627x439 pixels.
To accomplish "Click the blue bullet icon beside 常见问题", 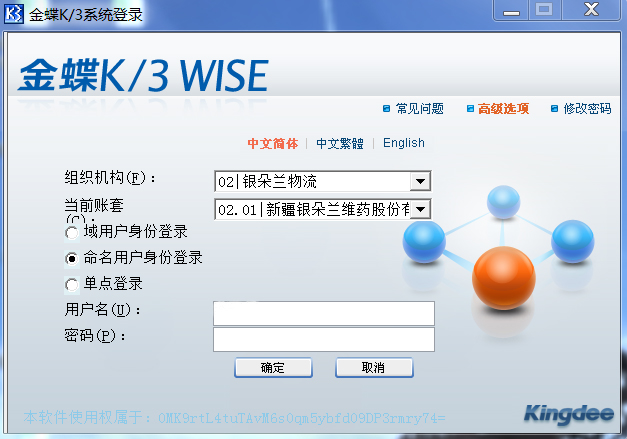I will [x=386, y=108].
